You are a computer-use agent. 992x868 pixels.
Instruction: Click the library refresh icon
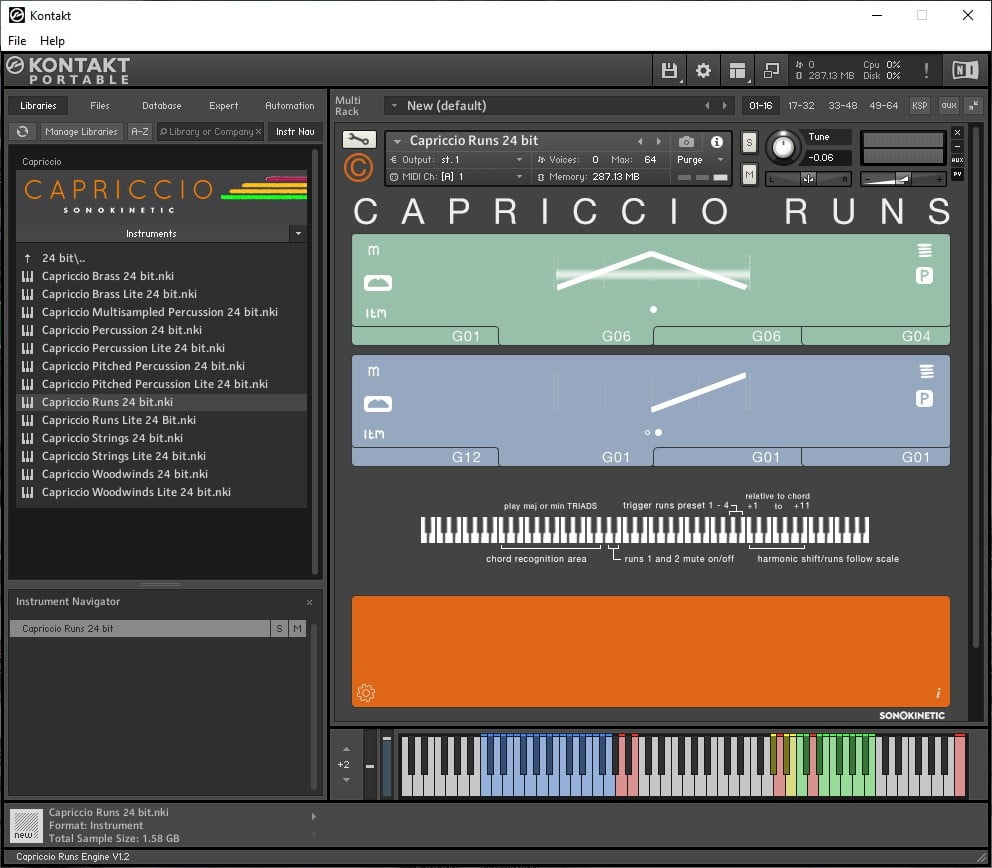point(23,132)
